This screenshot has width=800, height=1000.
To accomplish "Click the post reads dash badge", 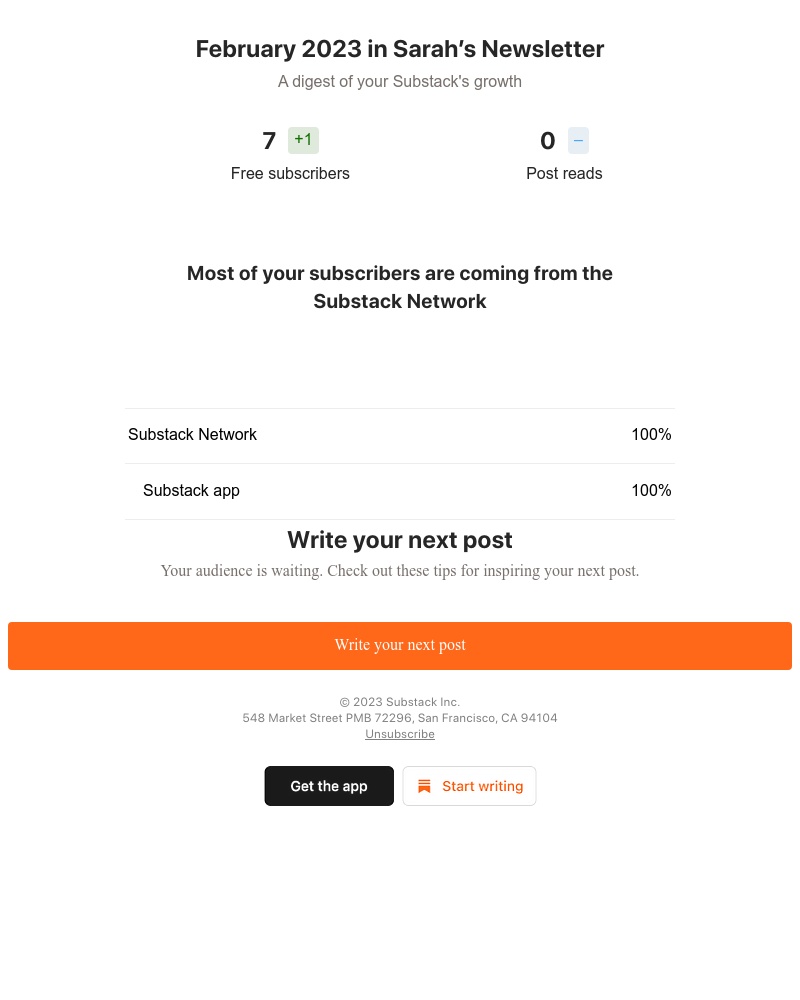I will pyautogui.click(x=578, y=140).
